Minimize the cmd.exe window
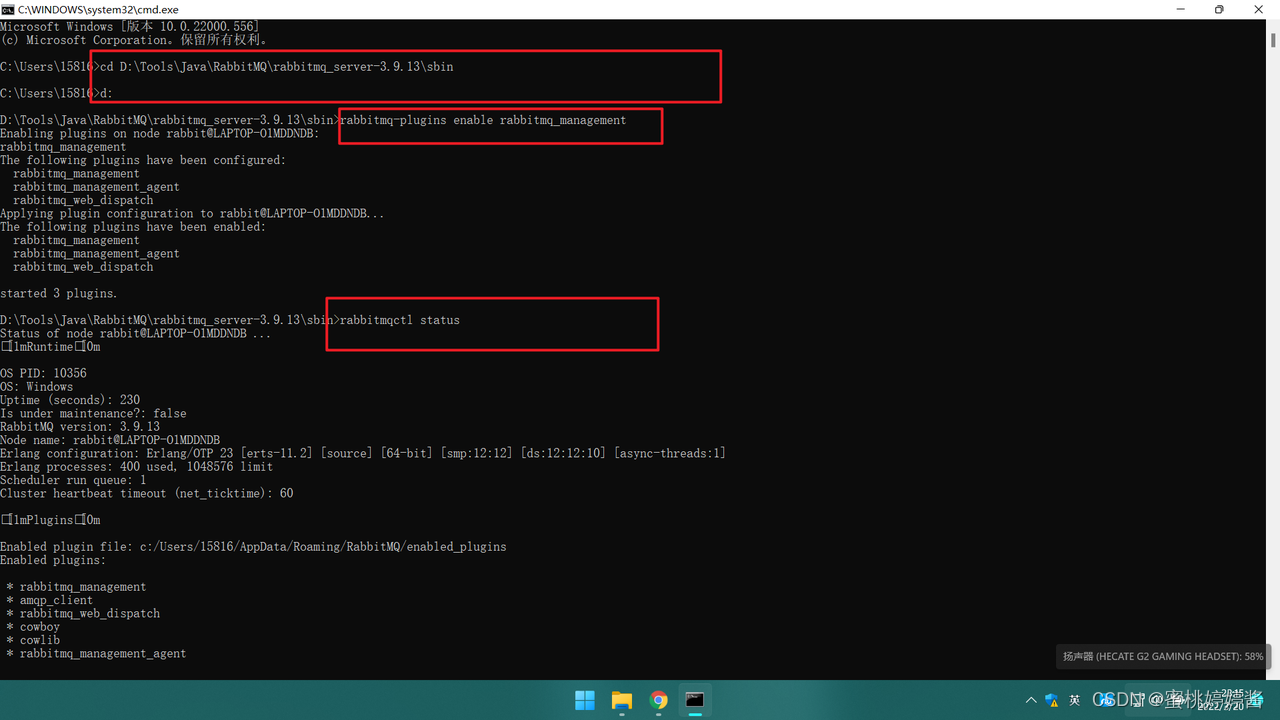The width and height of the screenshot is (1280, 720). click(1181, 9)
